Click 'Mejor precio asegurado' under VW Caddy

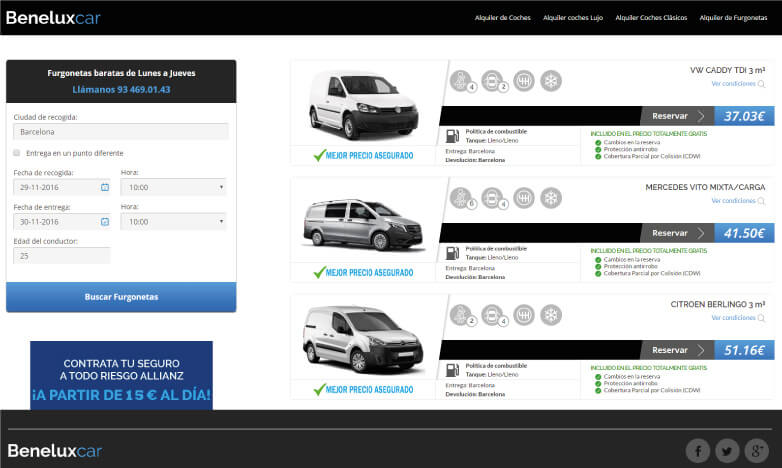pos(364,156)
